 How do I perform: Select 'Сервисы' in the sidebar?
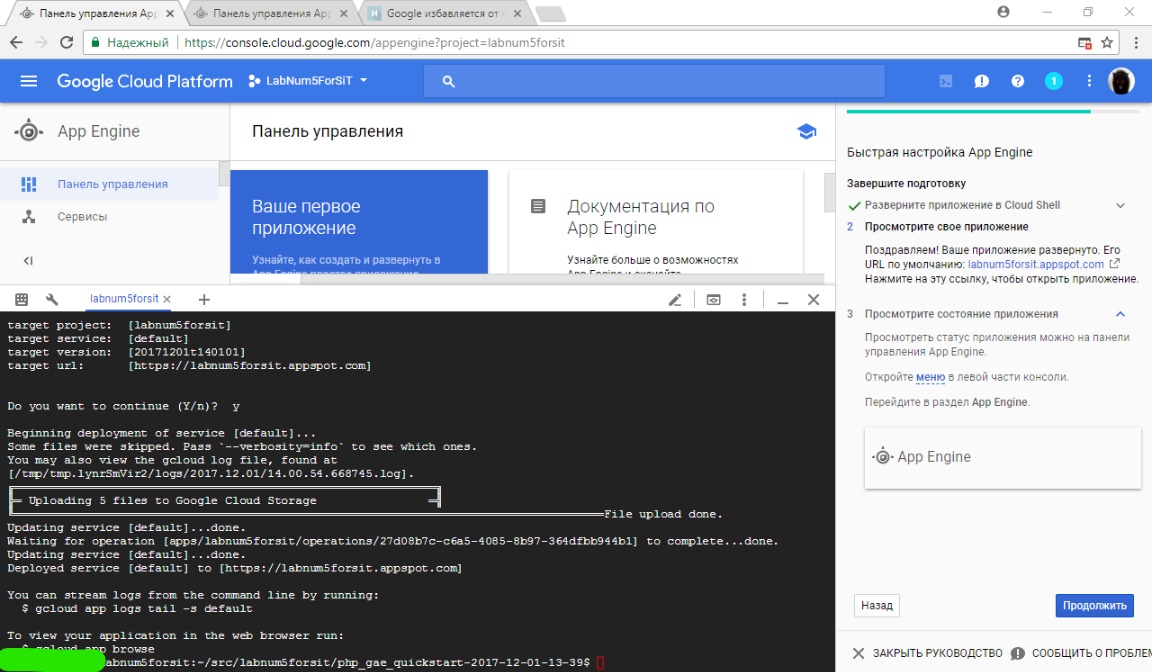point(109,217)
